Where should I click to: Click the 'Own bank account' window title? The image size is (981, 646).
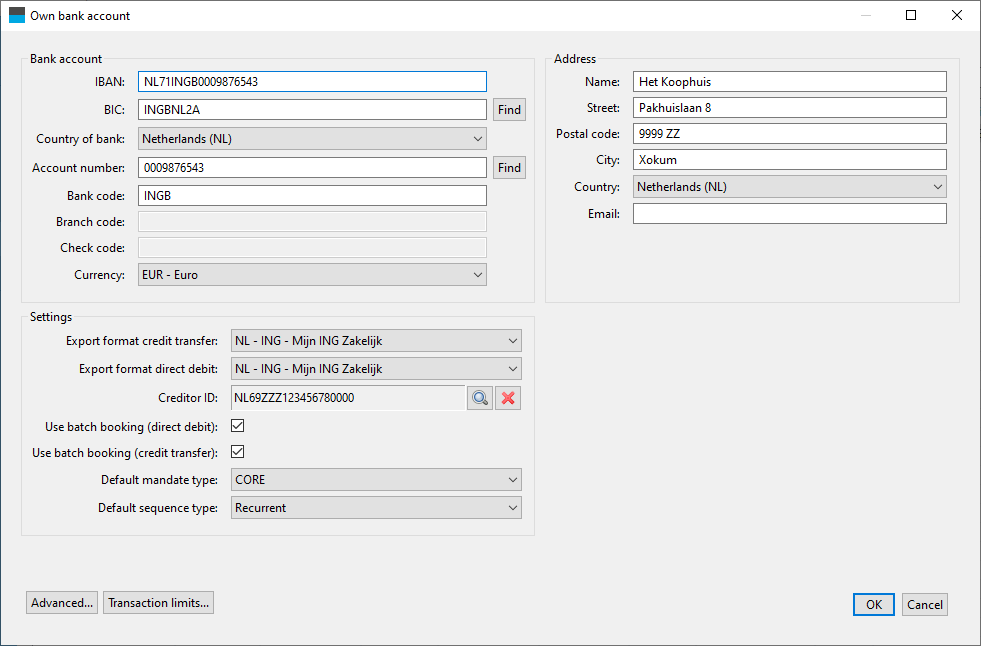80,16
